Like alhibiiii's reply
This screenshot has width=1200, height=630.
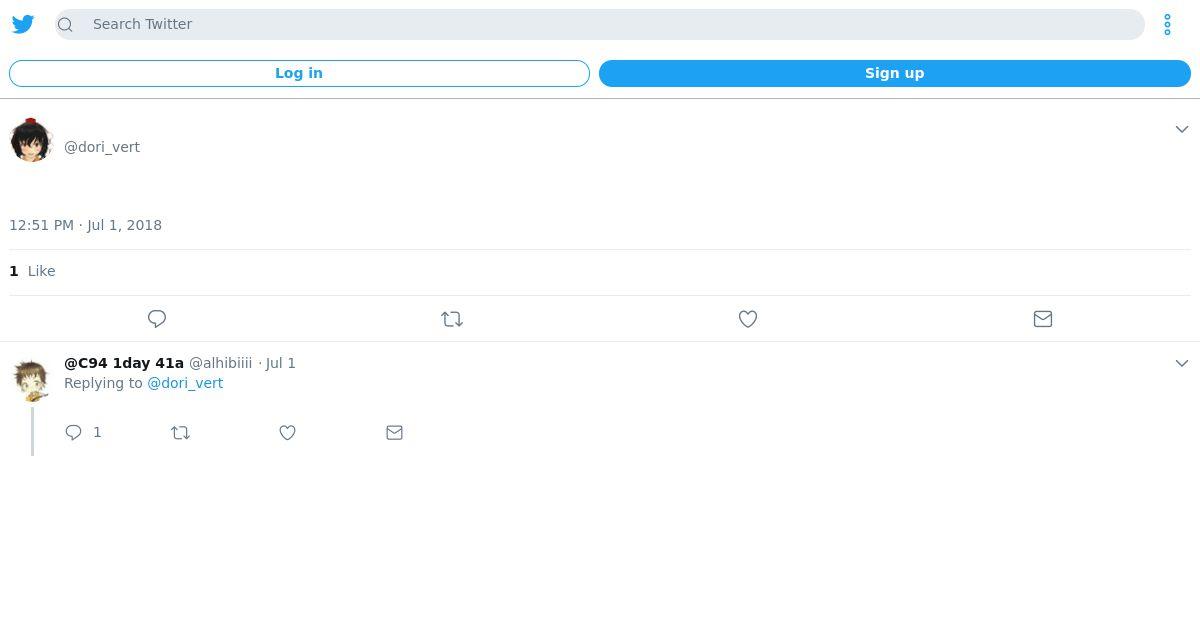click(288, 432)
